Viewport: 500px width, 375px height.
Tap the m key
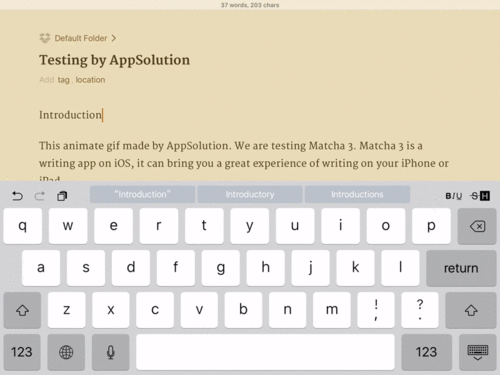(x=332, y=310)
